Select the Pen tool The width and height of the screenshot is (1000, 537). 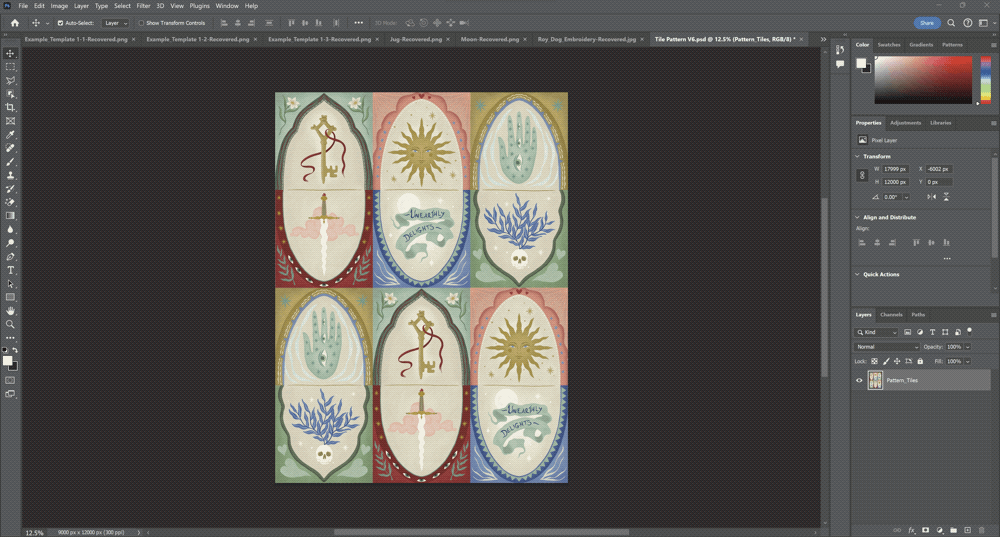[10, 256]
